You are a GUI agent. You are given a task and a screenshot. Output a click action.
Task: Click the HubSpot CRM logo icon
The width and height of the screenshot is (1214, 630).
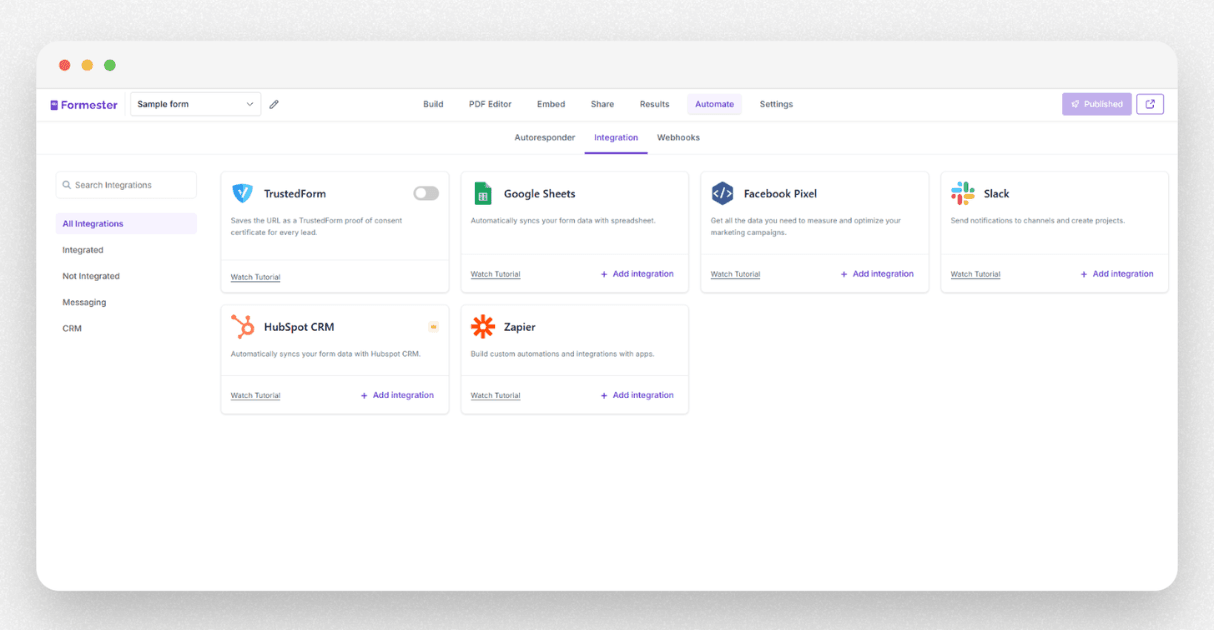[x=242, y=327]
